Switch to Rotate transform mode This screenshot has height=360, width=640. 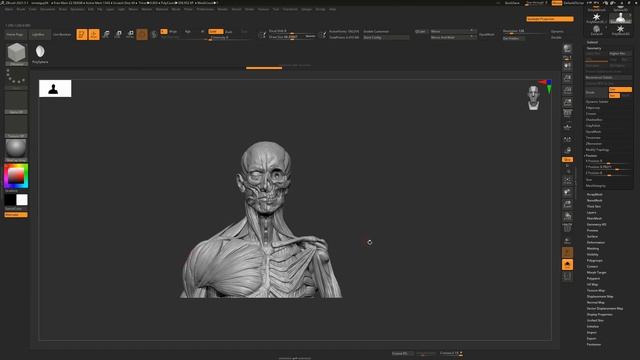130,34
